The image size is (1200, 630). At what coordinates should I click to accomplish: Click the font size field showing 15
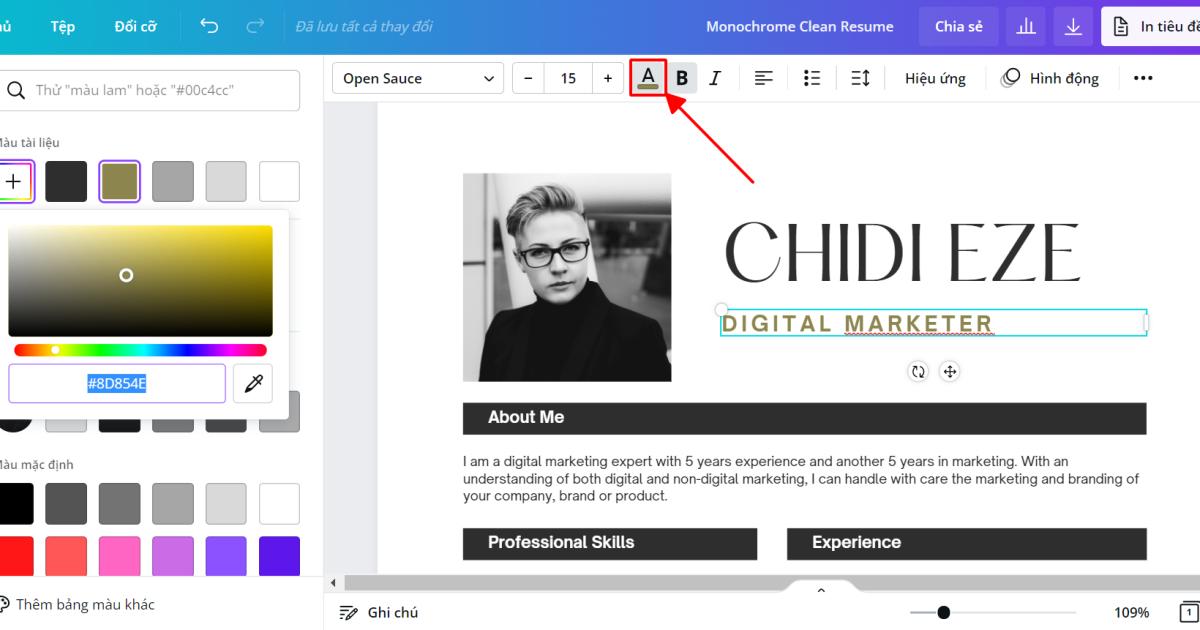coord(568,78)
